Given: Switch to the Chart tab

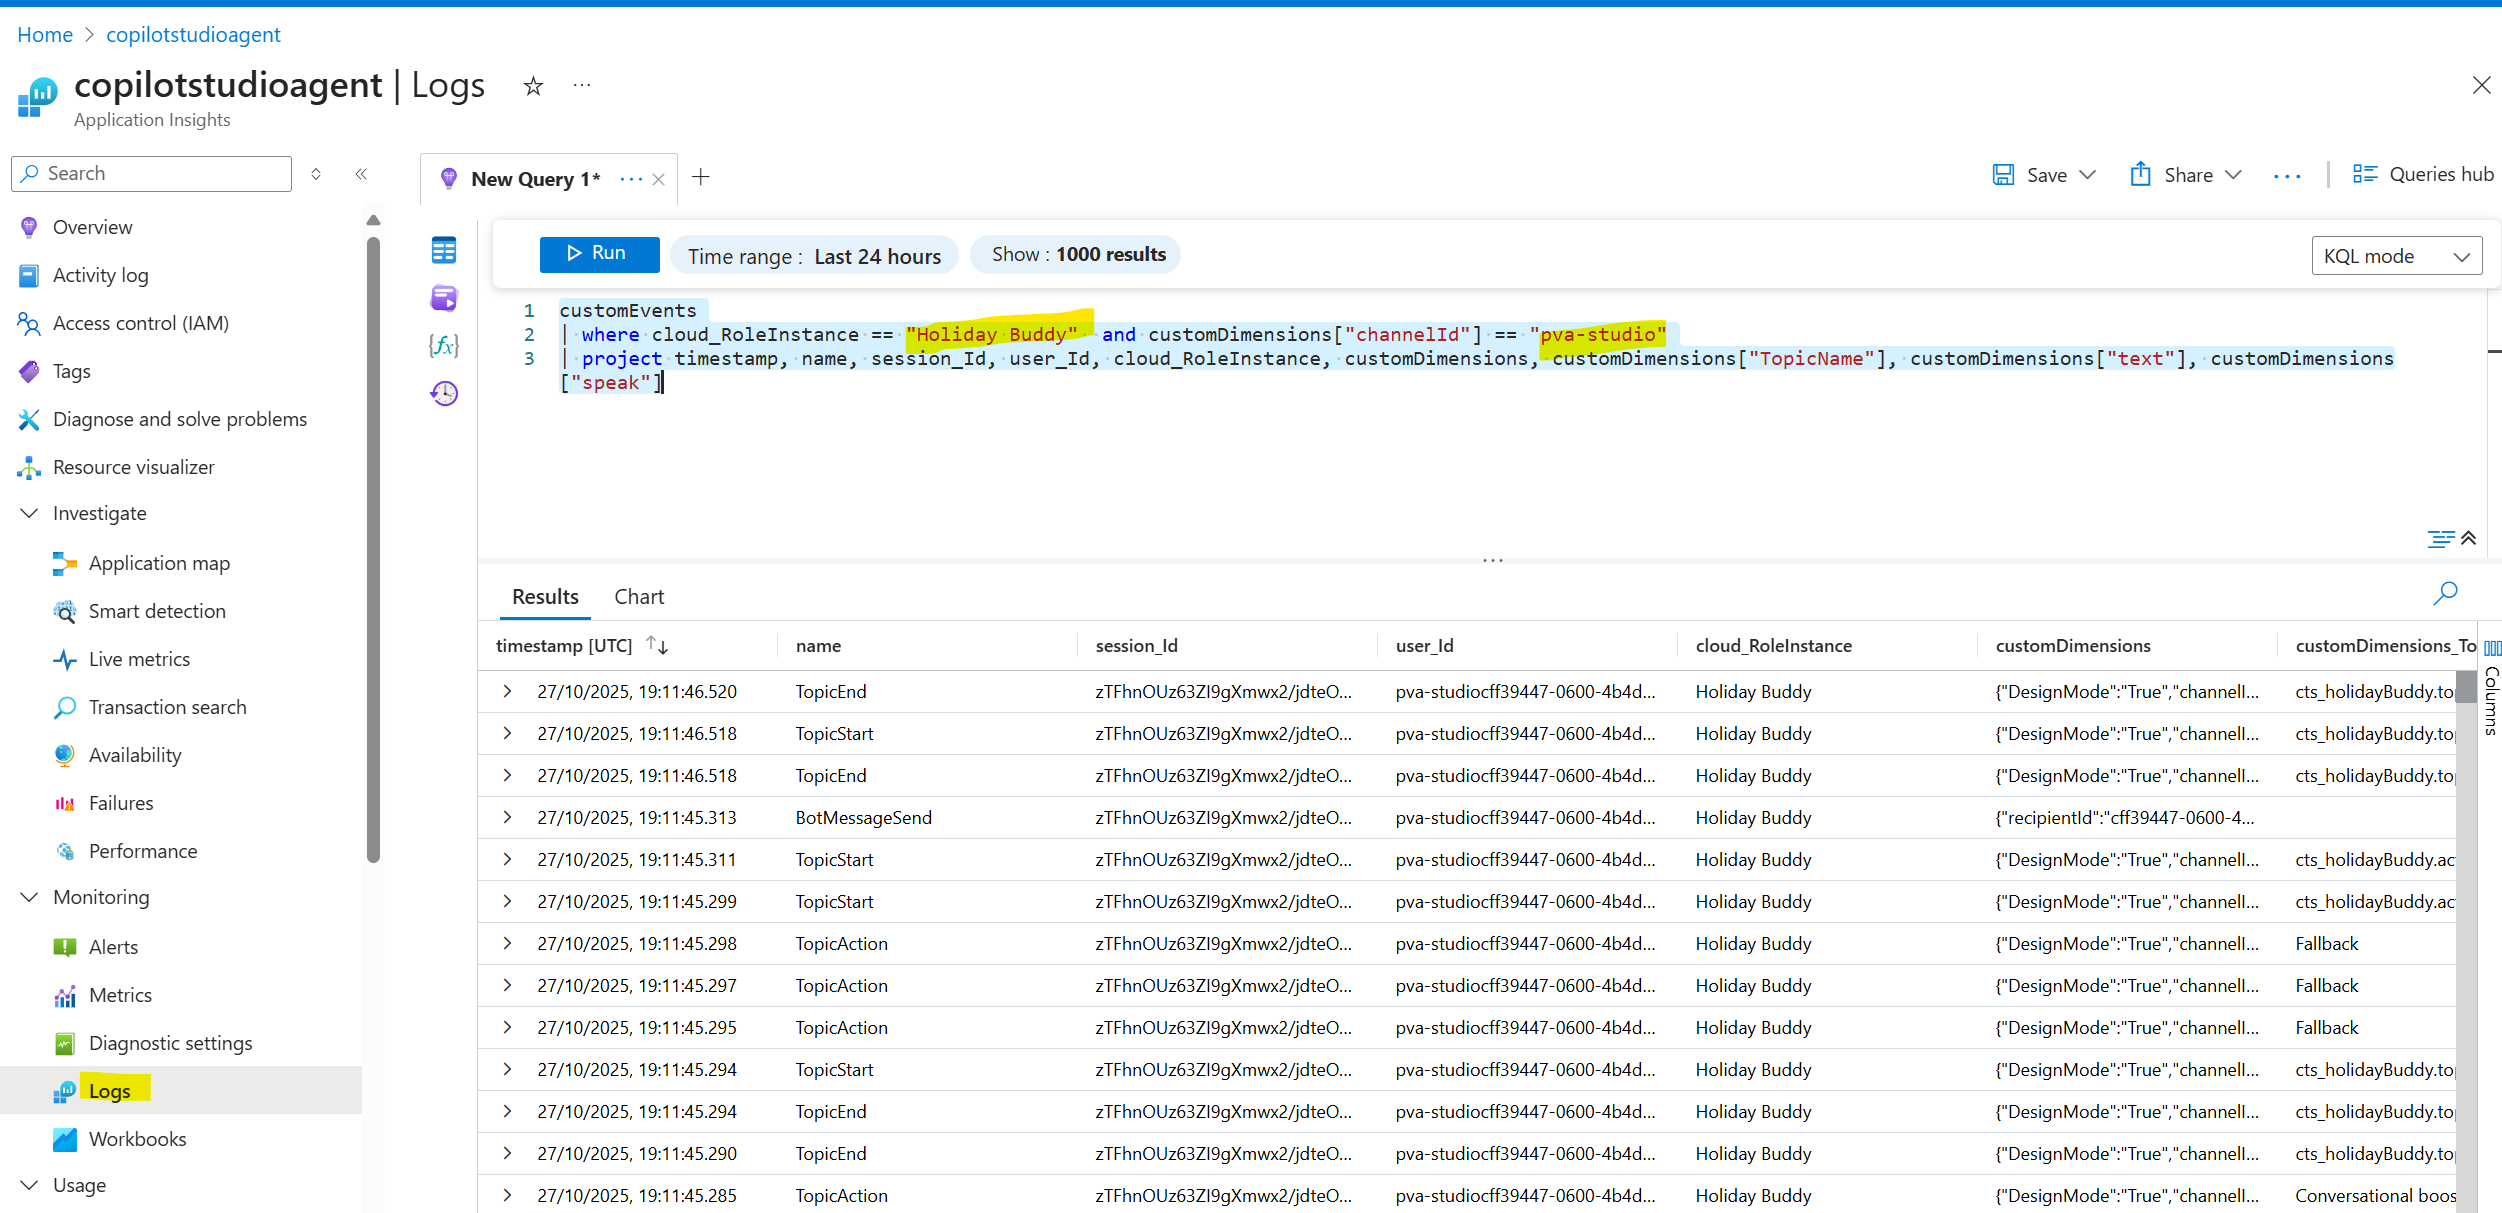Looking at the screenshot, I should click(638, 596).
